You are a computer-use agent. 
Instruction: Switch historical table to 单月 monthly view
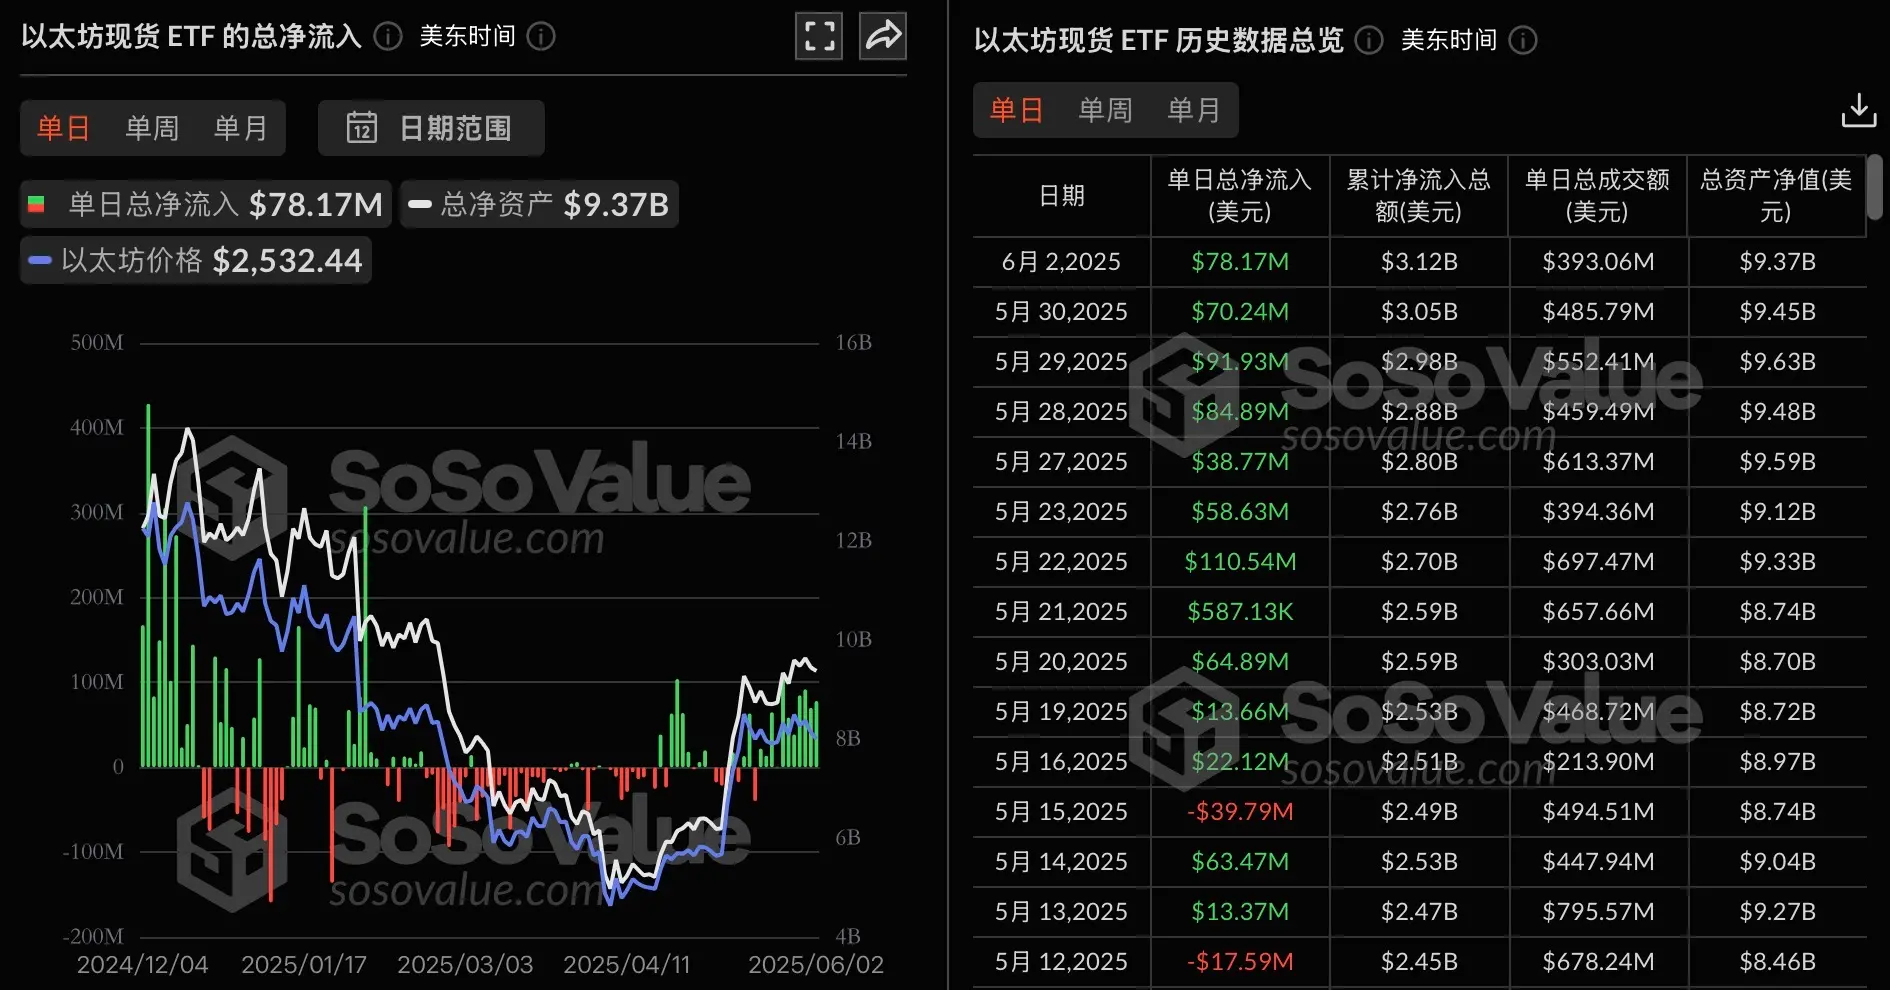point(1194,110)
